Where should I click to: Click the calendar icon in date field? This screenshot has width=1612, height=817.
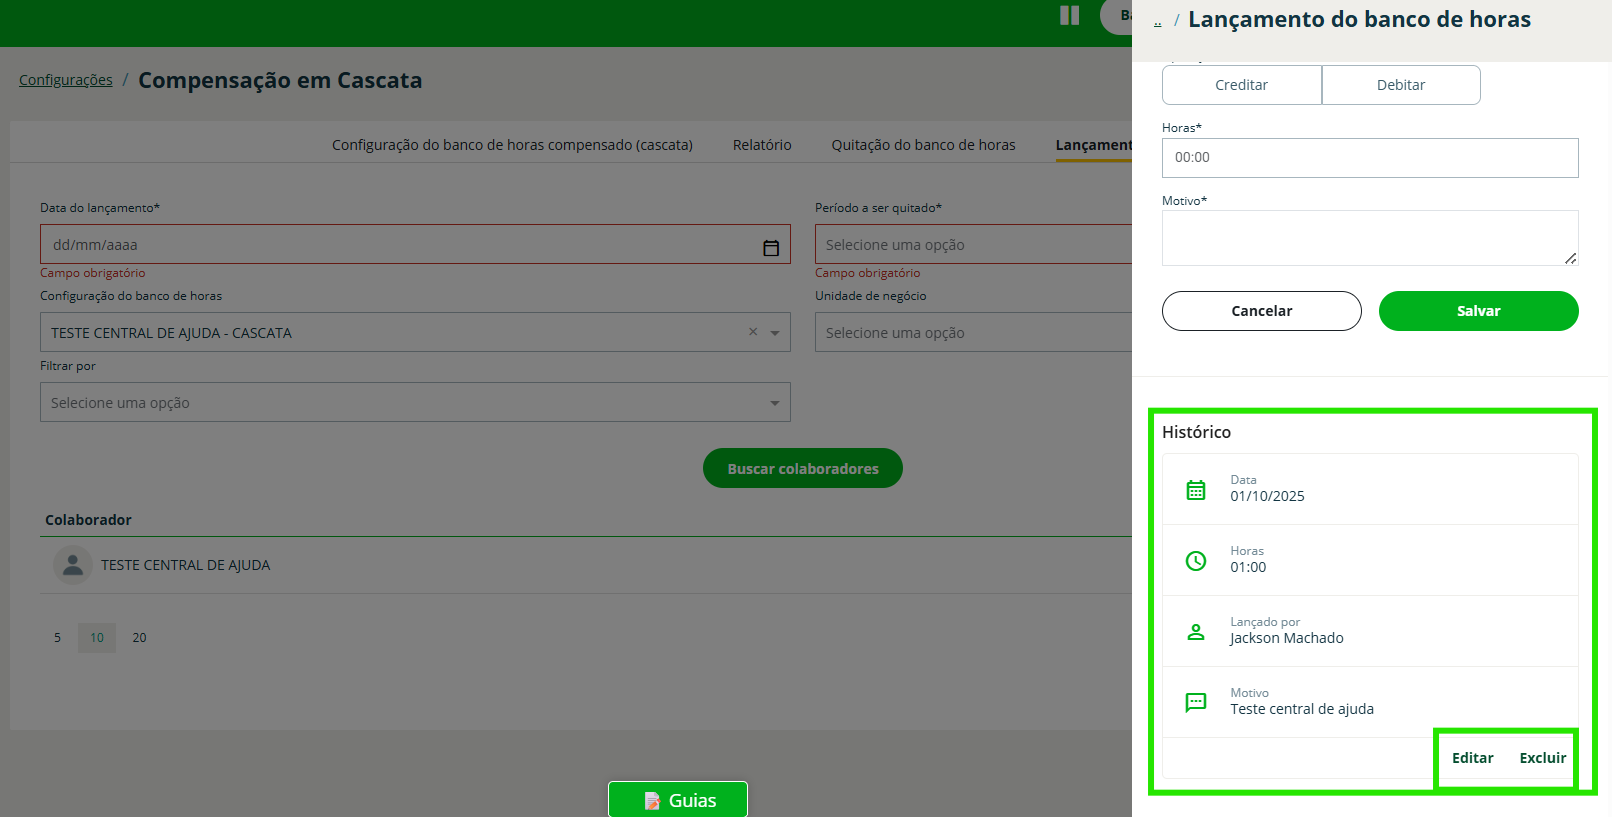(771, 248)
